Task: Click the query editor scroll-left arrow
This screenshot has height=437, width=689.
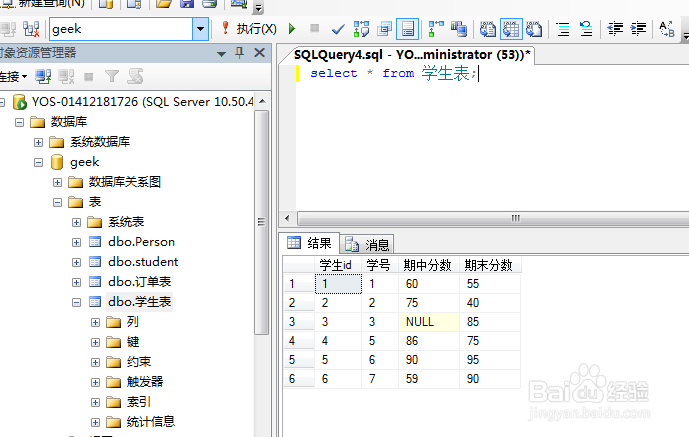Action: pyautogui.click(x=287, y=218)
